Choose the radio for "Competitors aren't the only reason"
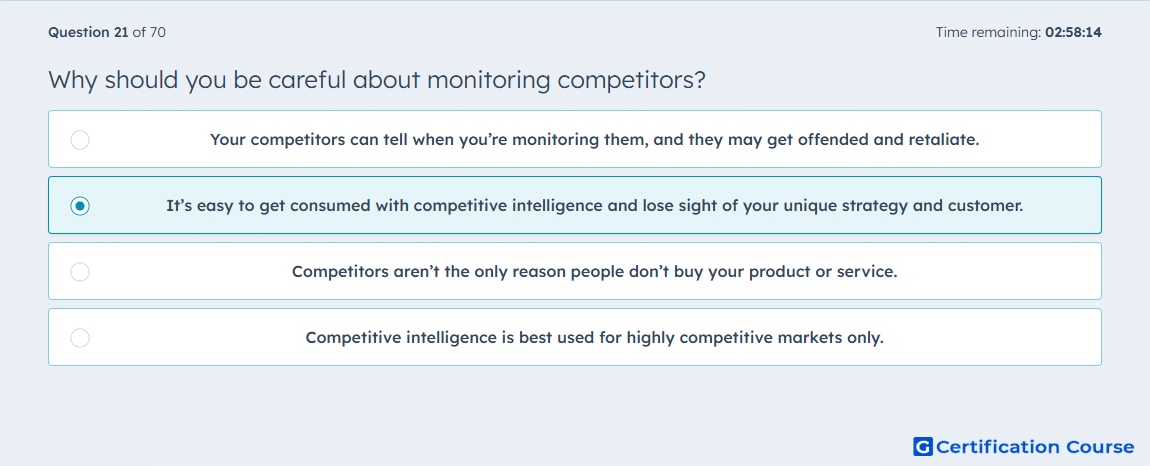 [80, 272]
